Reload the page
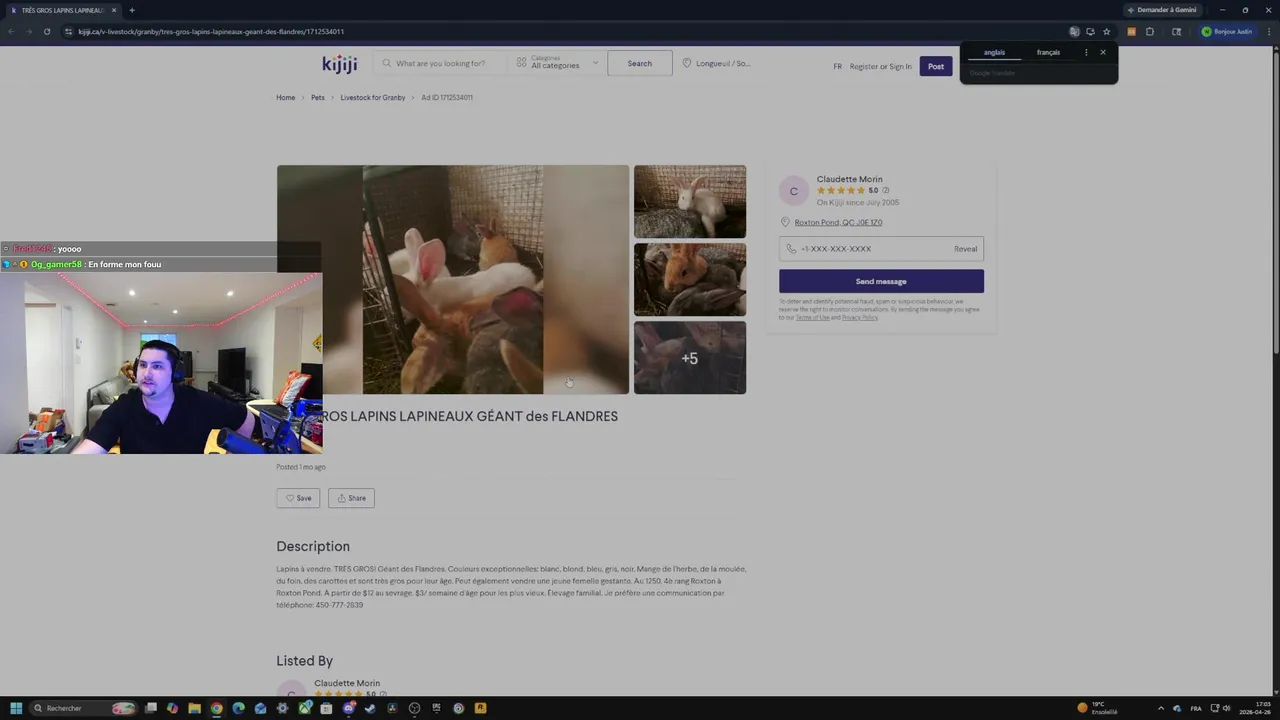The height and width of the screenshot is (720, 1280). pyautogui.click(x=46, y=31)
